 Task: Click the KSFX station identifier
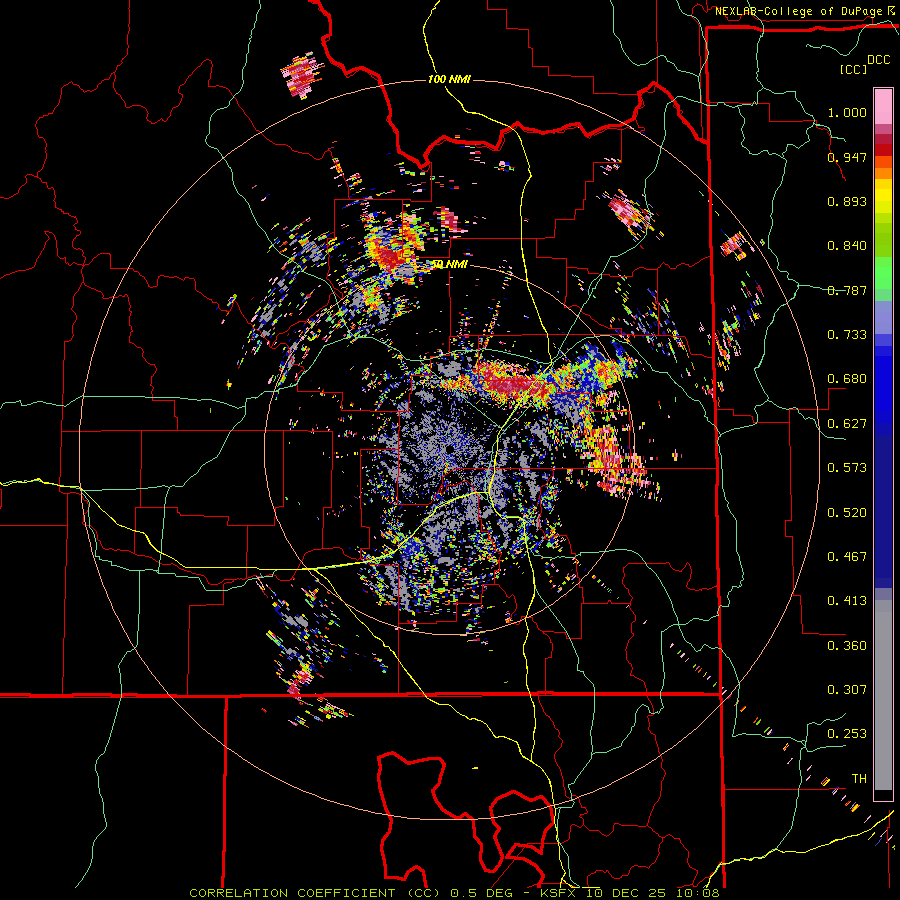click(557, 893)
